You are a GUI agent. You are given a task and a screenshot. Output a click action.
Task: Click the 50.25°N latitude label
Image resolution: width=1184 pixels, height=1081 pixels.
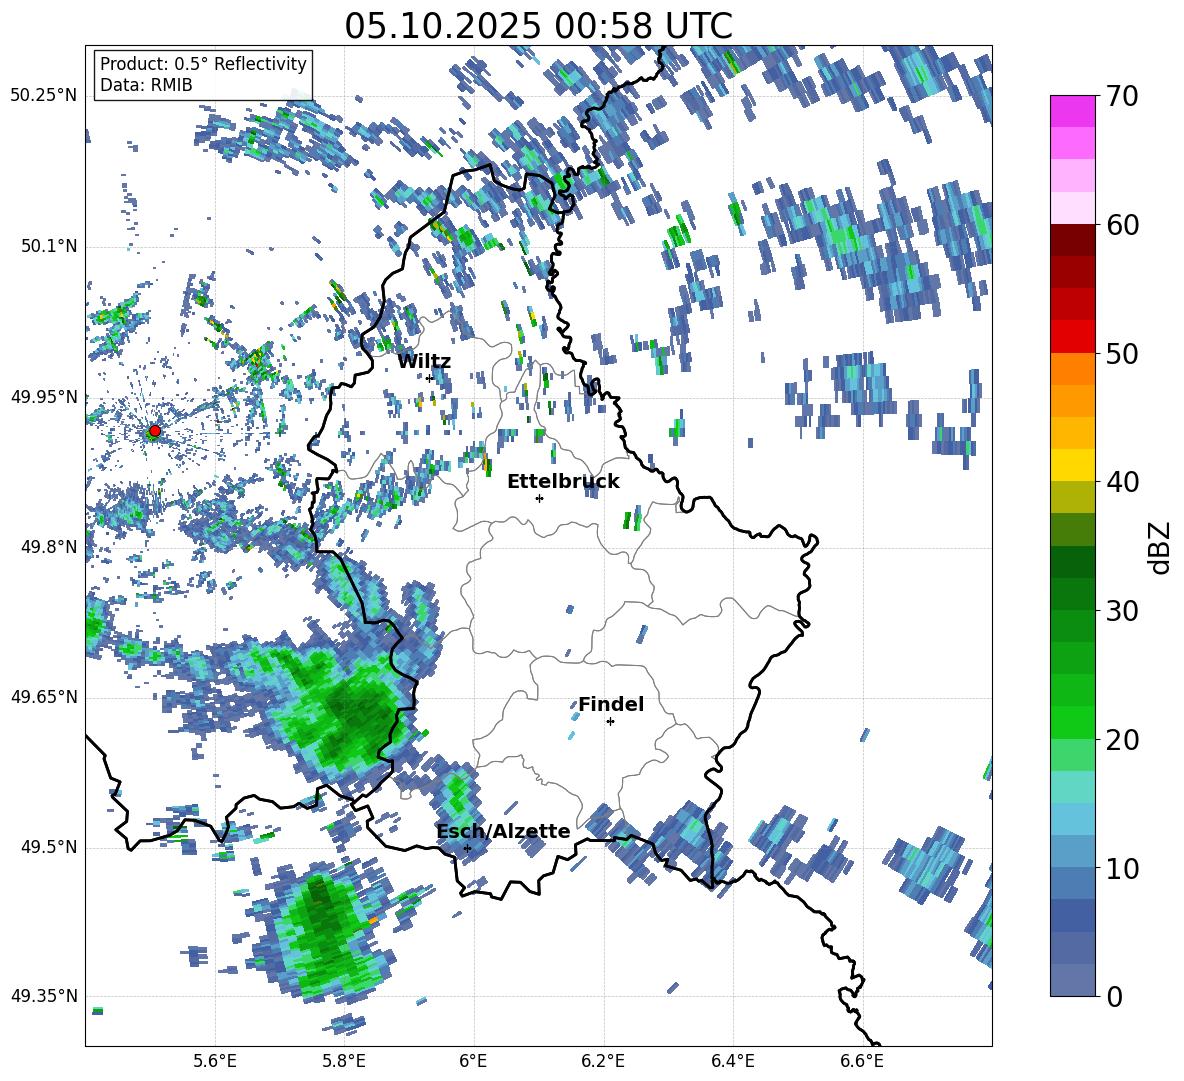(x=44, y=96)
